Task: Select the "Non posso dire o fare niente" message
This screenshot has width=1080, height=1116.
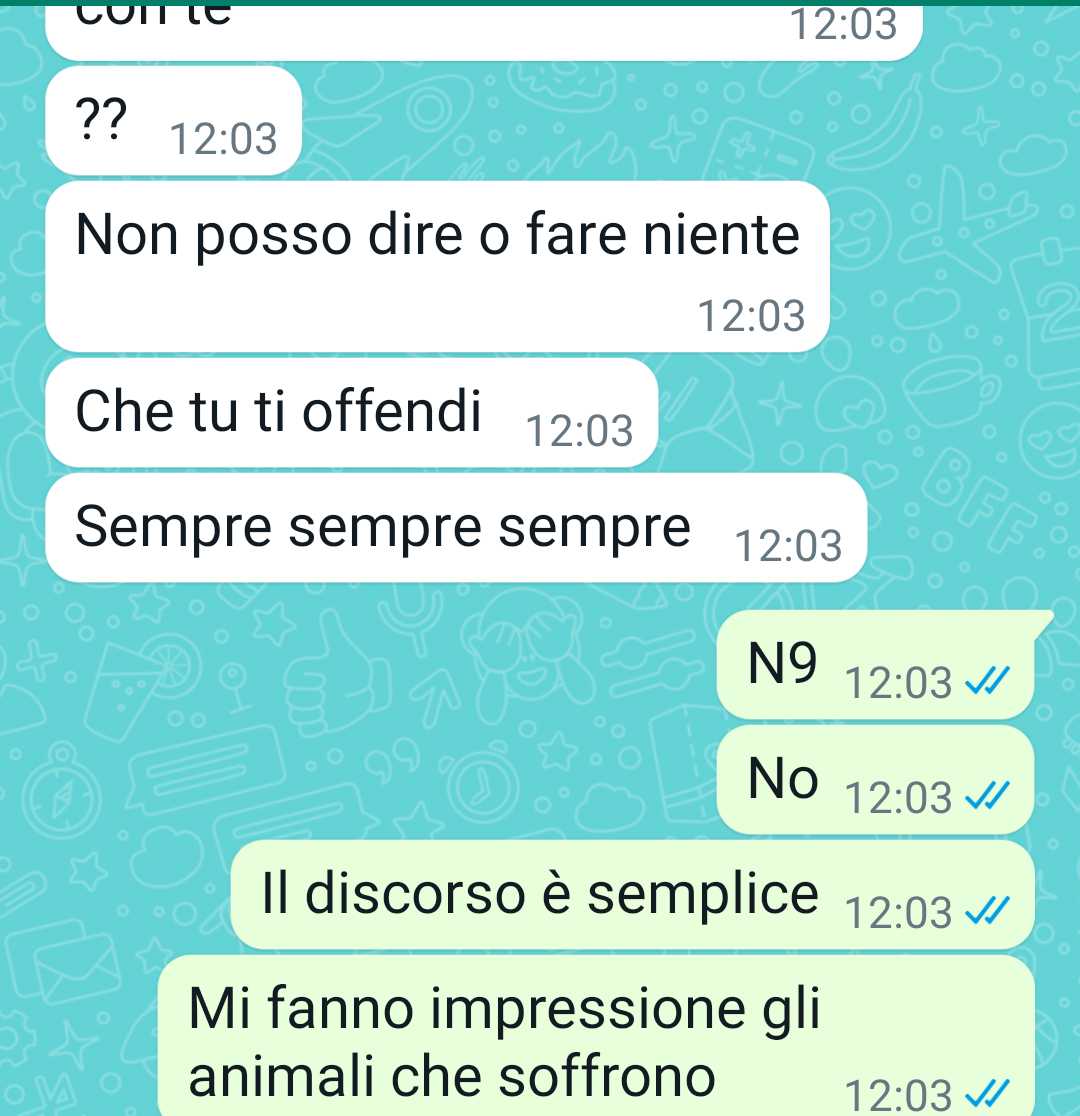Action: coord(438,266)
